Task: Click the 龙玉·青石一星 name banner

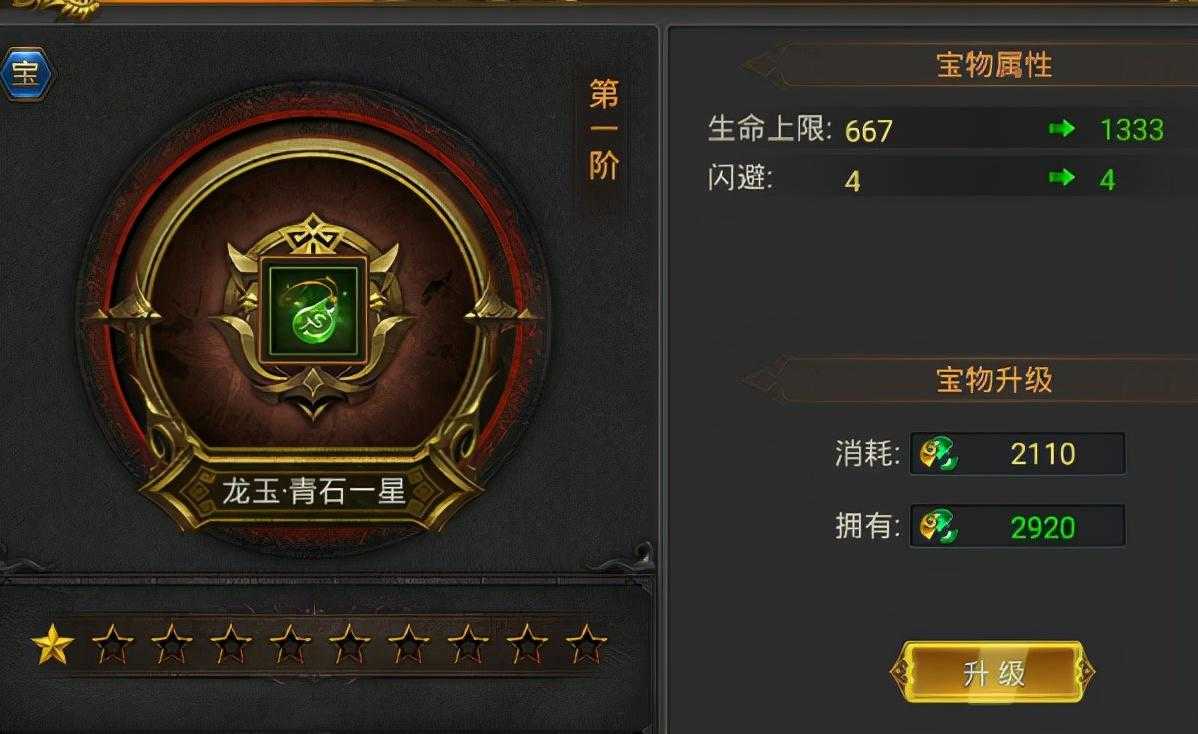Action: 313,491
